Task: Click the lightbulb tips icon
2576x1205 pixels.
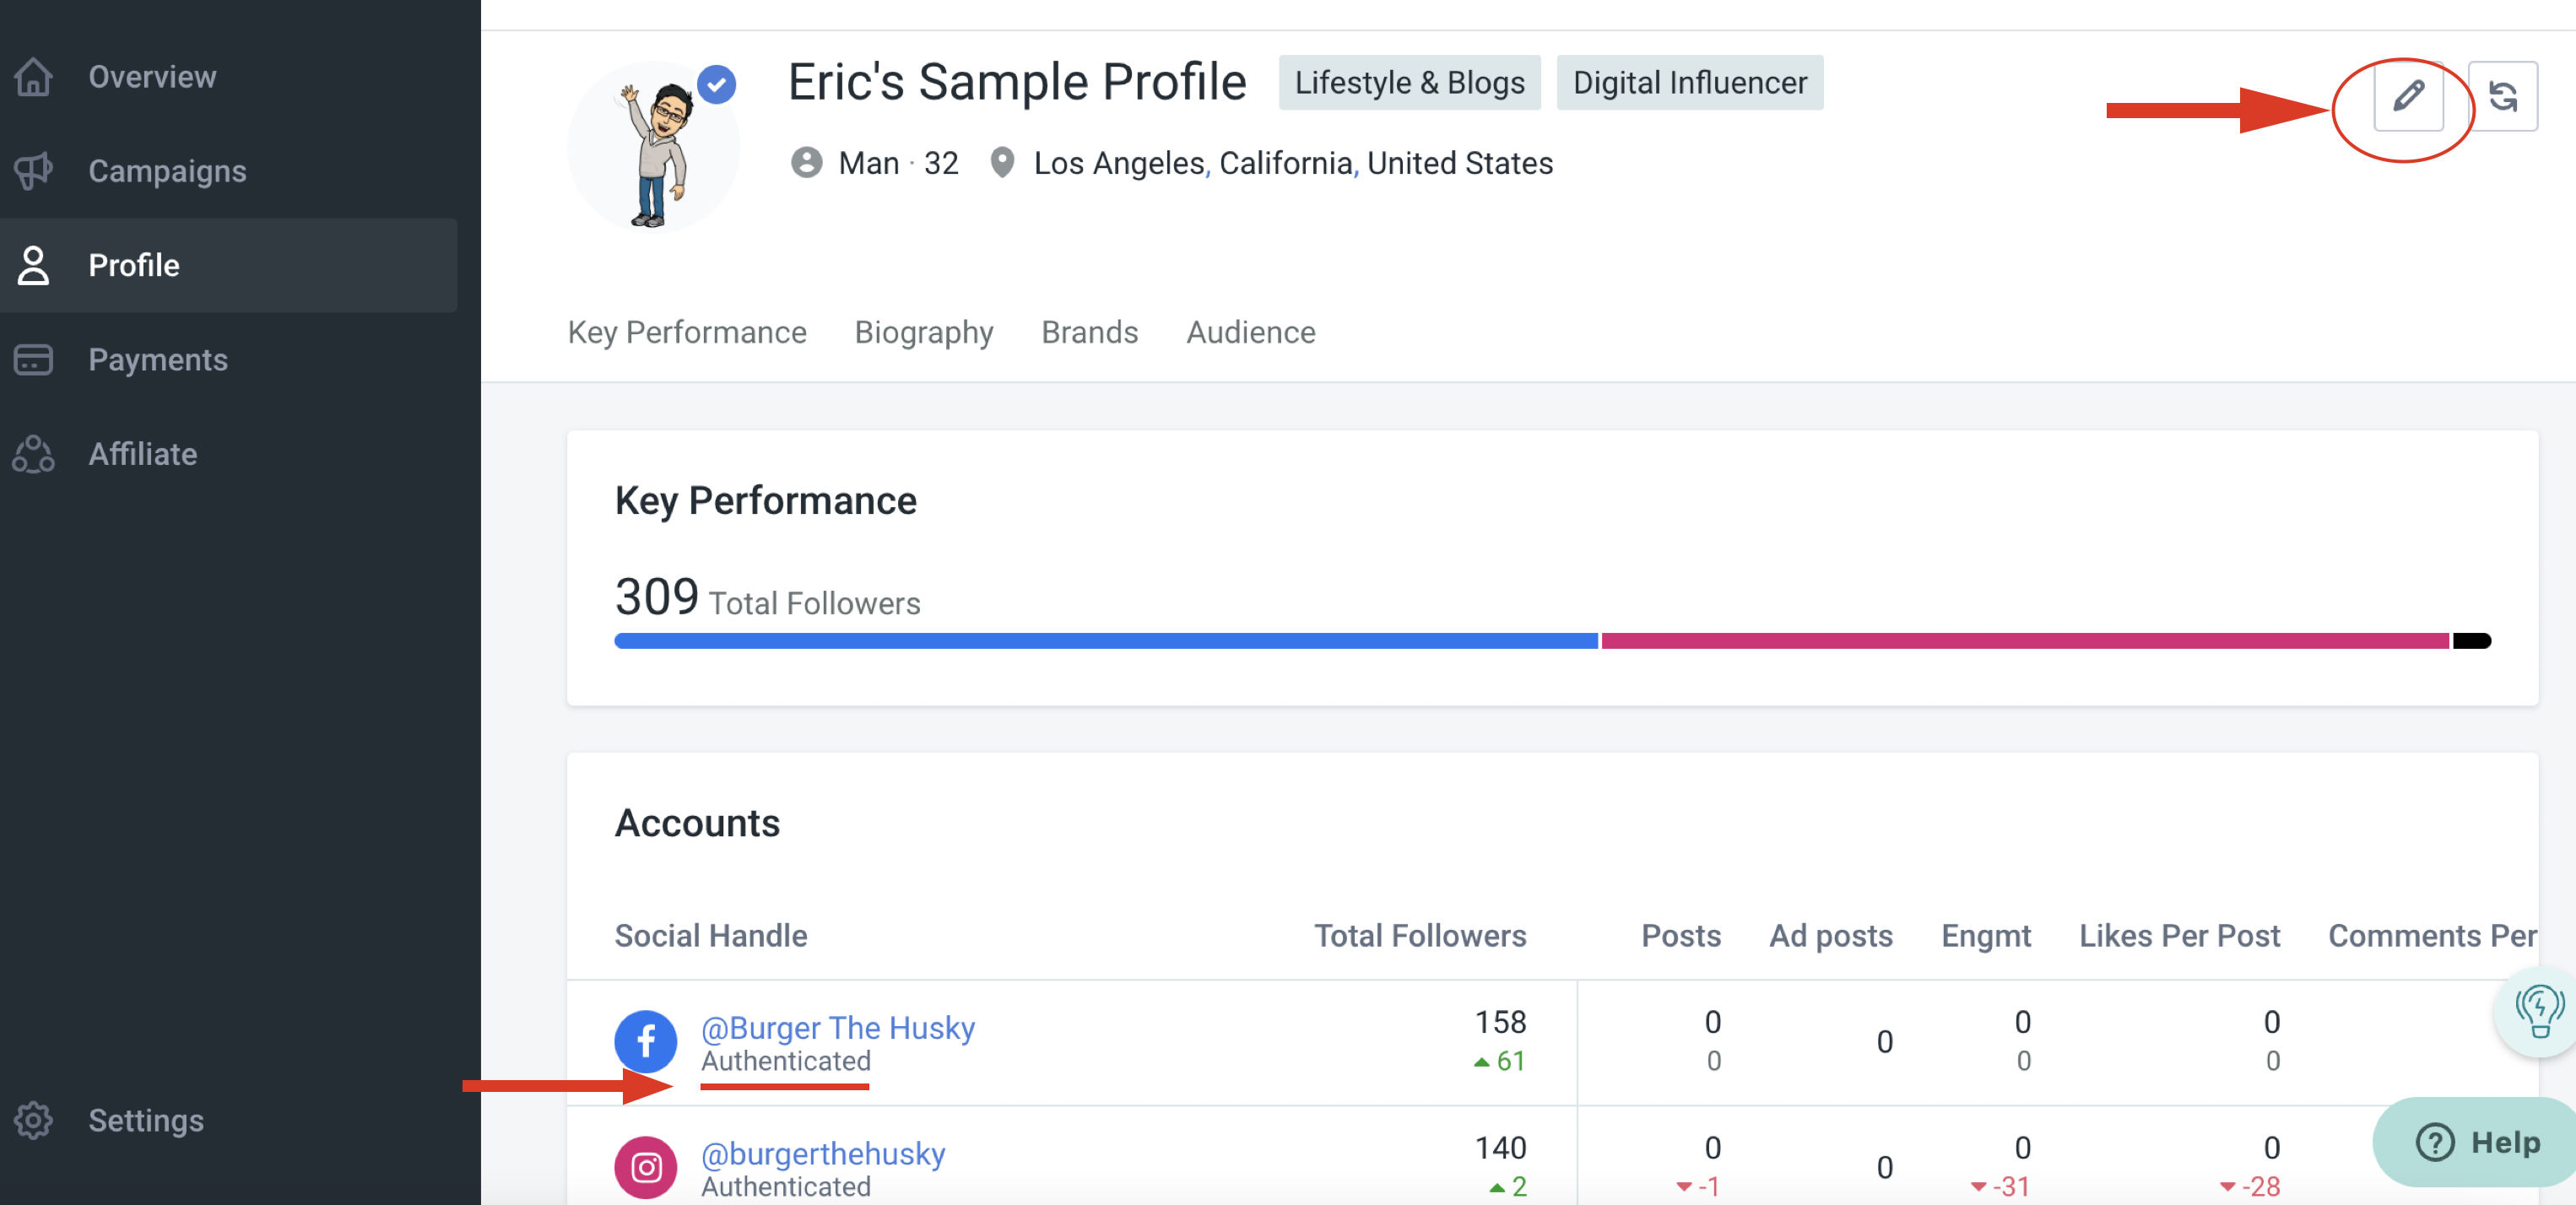Action: (x=2538, y=1013)
